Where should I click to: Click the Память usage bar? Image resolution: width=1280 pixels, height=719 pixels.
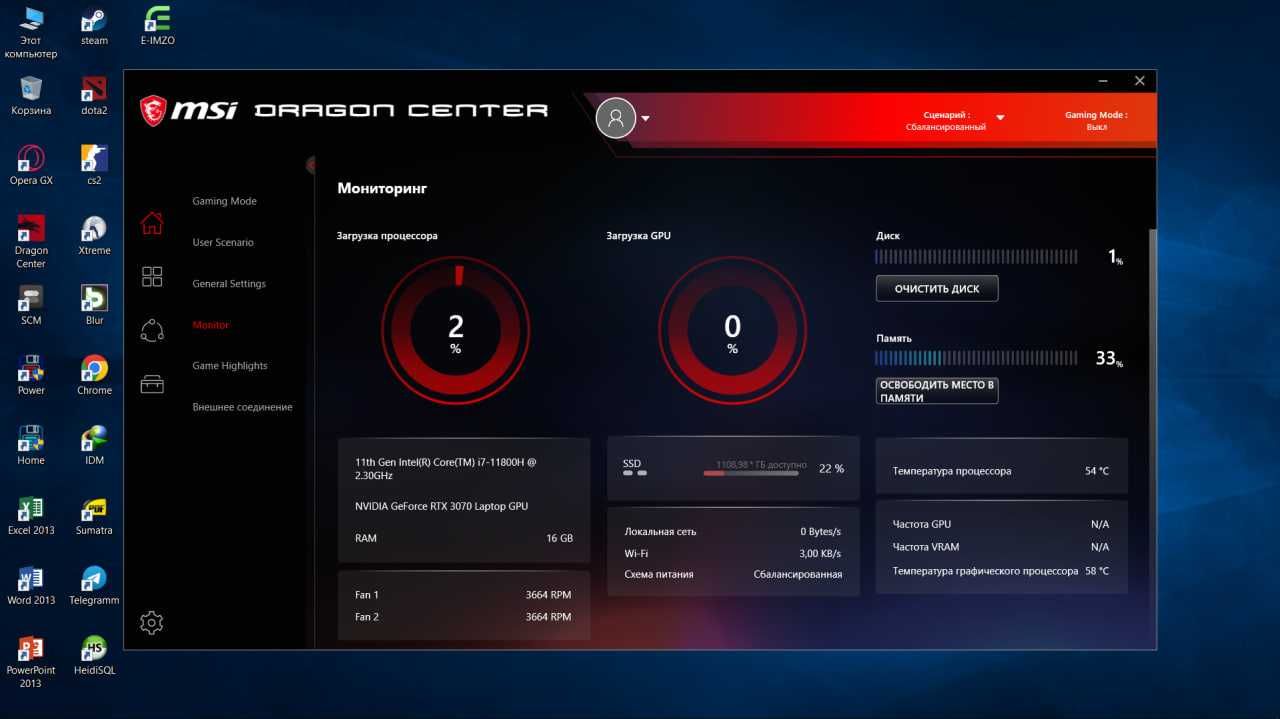point(976,358)
